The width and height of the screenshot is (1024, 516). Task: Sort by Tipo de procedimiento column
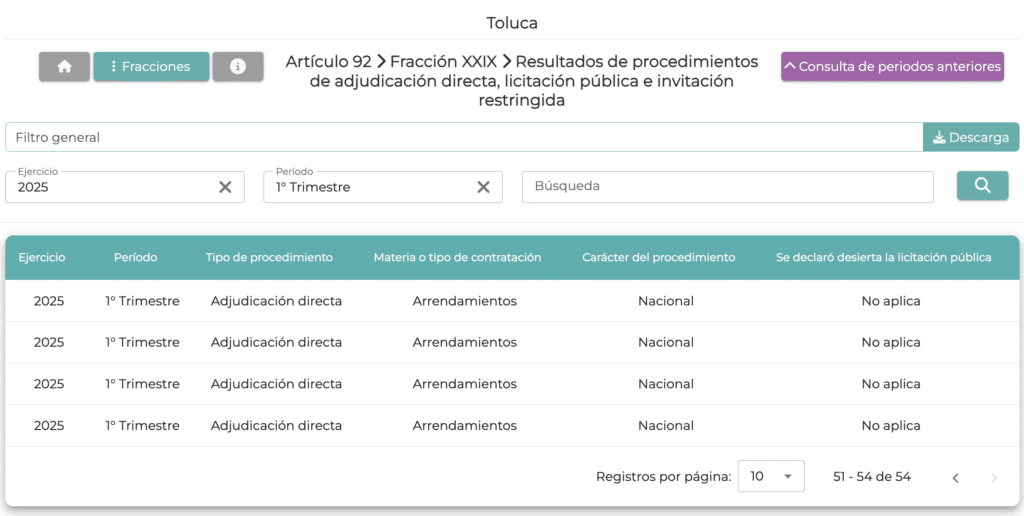coord(269,257)
